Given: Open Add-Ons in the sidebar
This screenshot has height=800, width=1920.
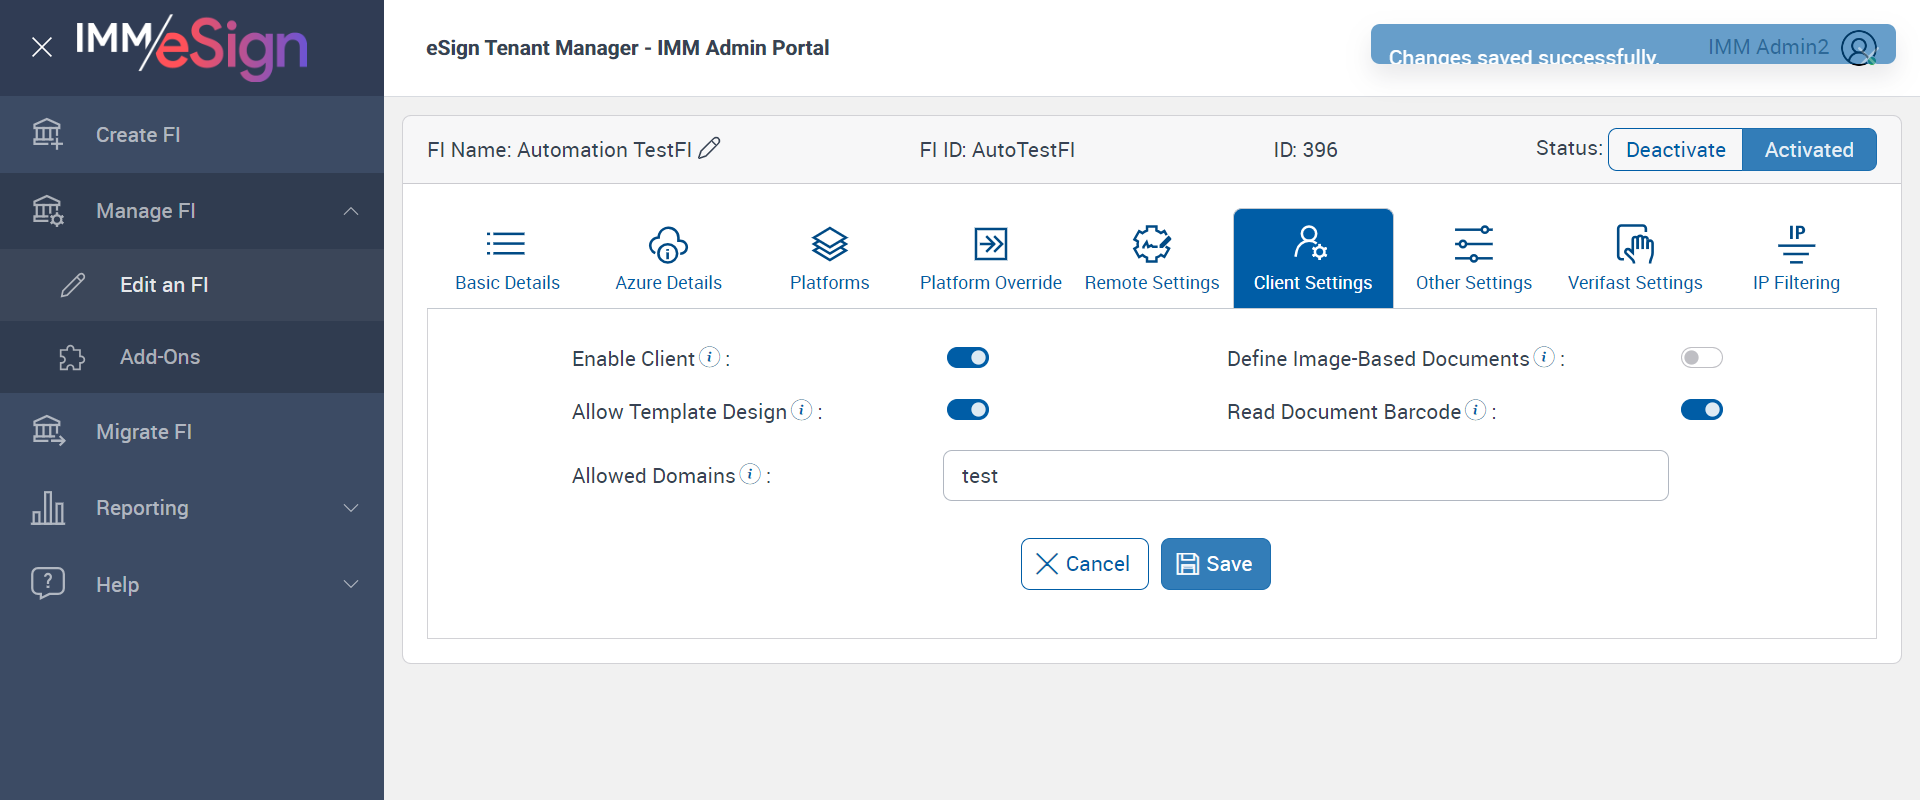Looking at the screenshot, I should click(160, 357).
